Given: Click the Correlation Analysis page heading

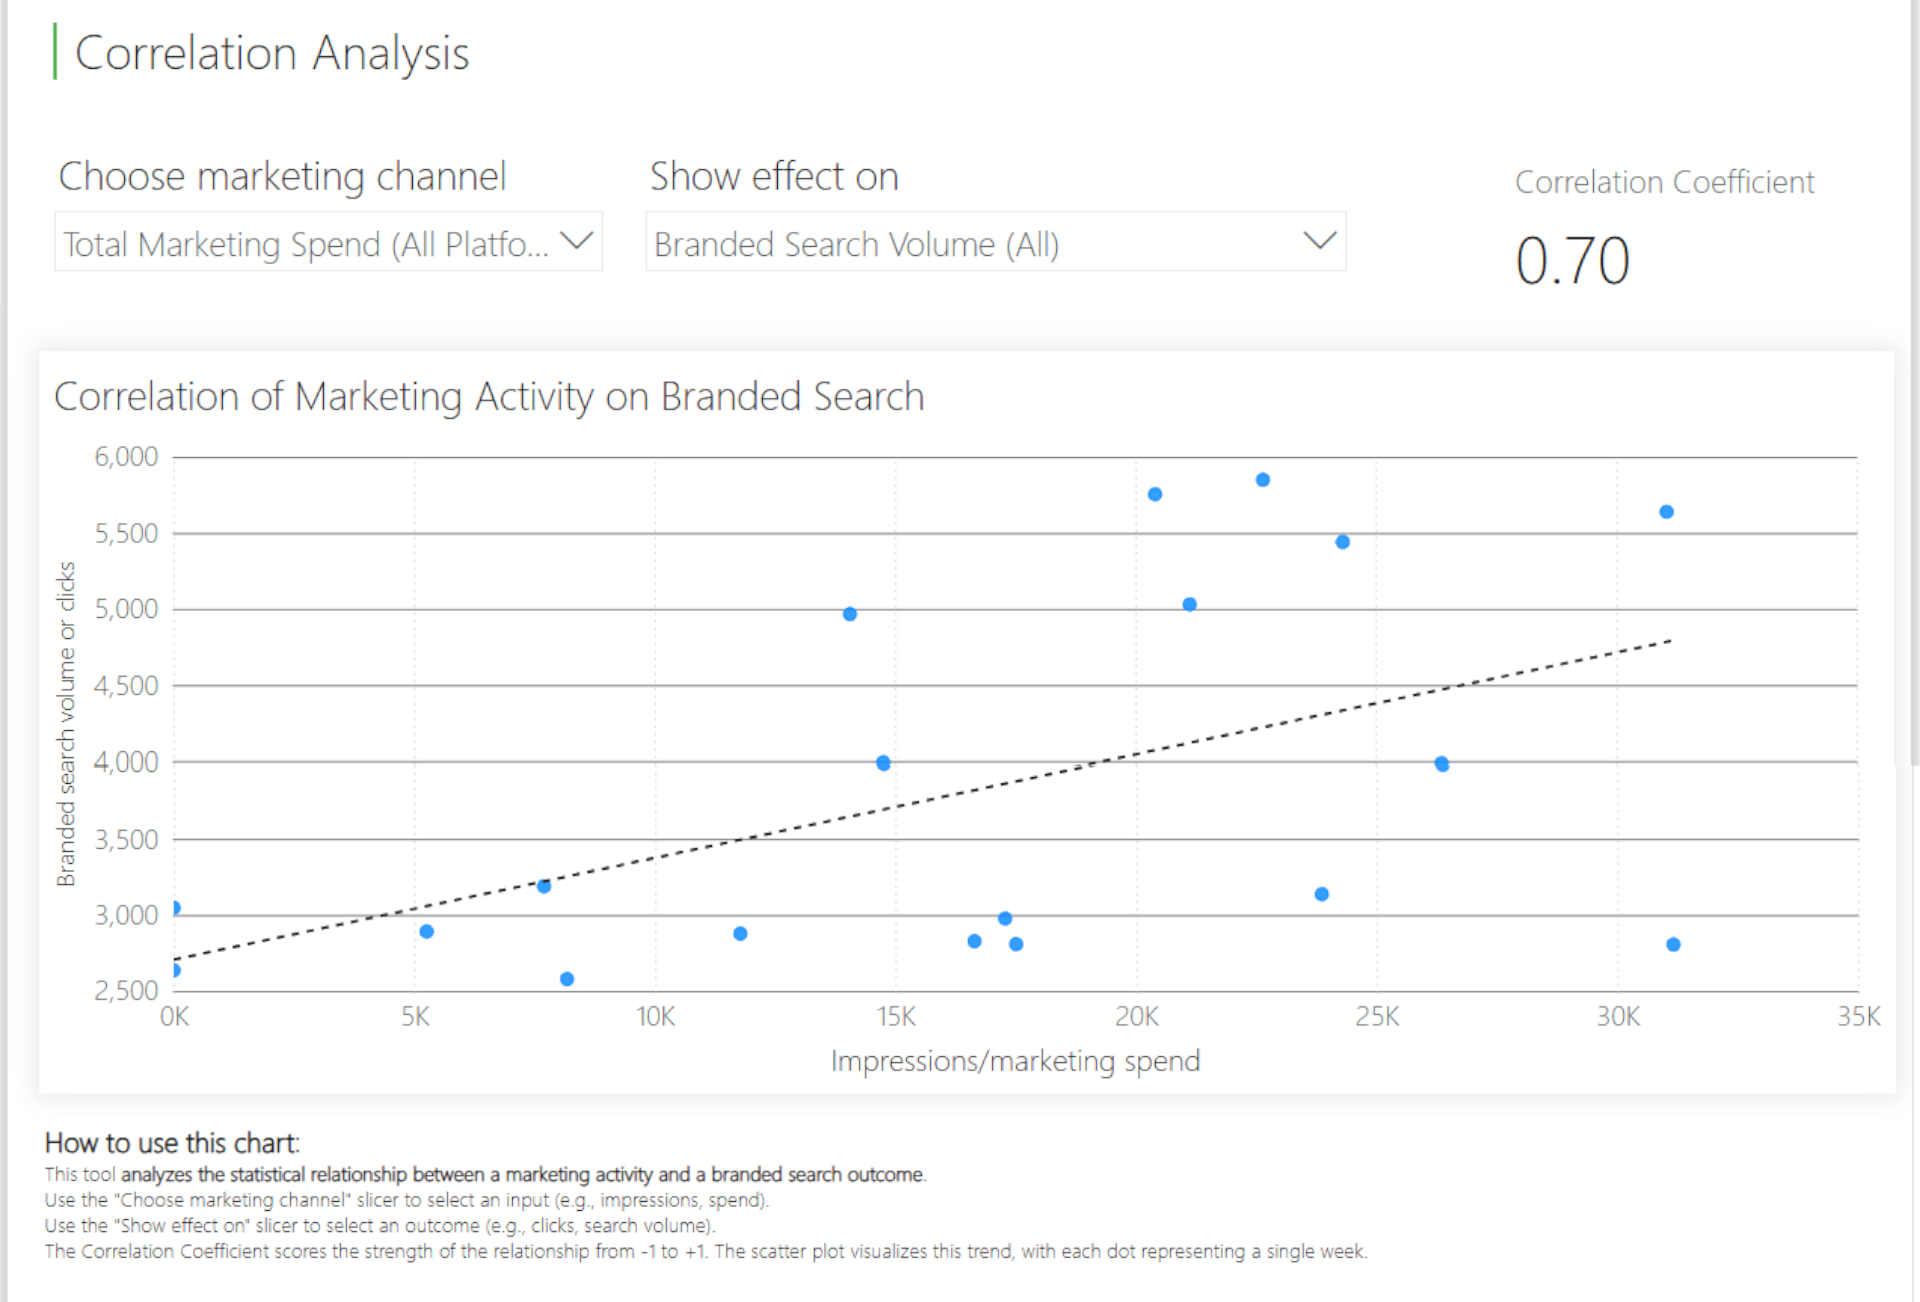Looking at the screenshot, I should point(271,53).
